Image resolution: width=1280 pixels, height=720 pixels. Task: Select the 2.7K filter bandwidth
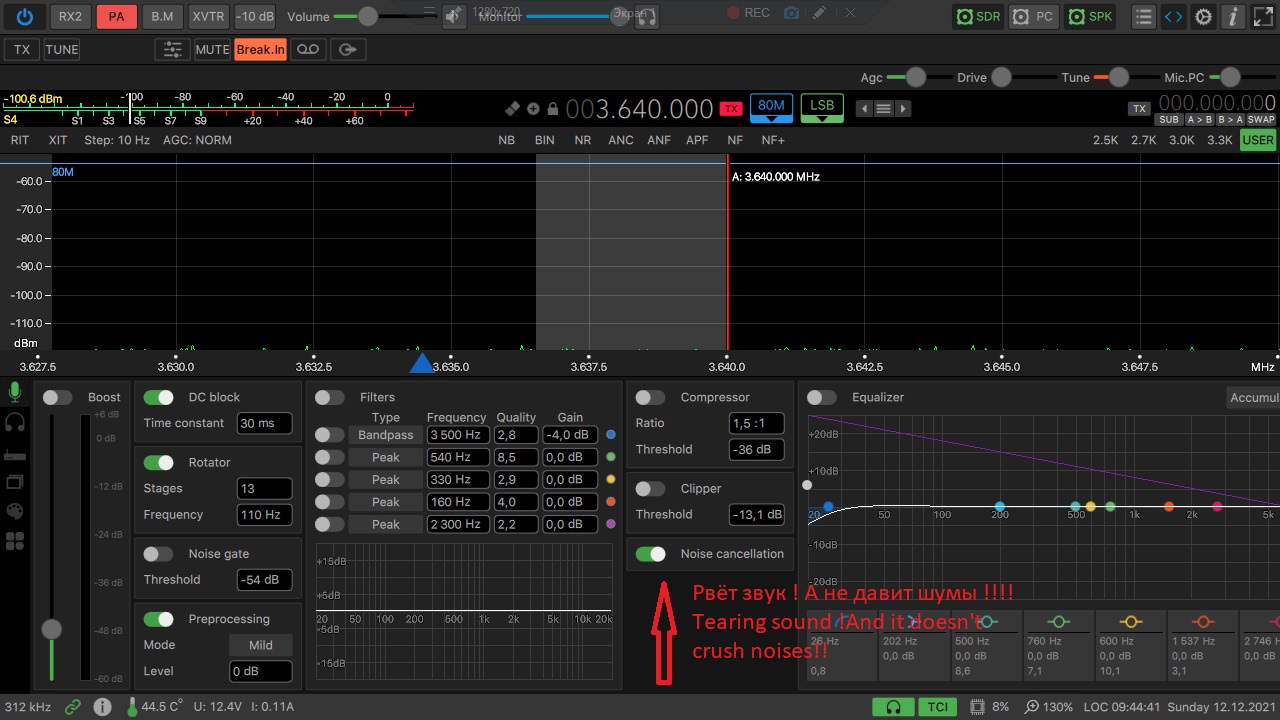[x=1143, y=140]
